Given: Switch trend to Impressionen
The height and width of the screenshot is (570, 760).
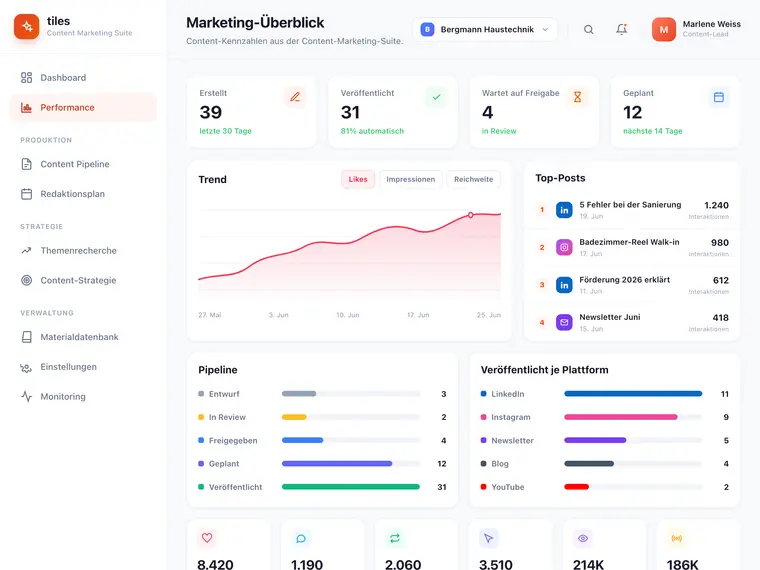Looking at the screenshot, I should (x=411, y=179).
